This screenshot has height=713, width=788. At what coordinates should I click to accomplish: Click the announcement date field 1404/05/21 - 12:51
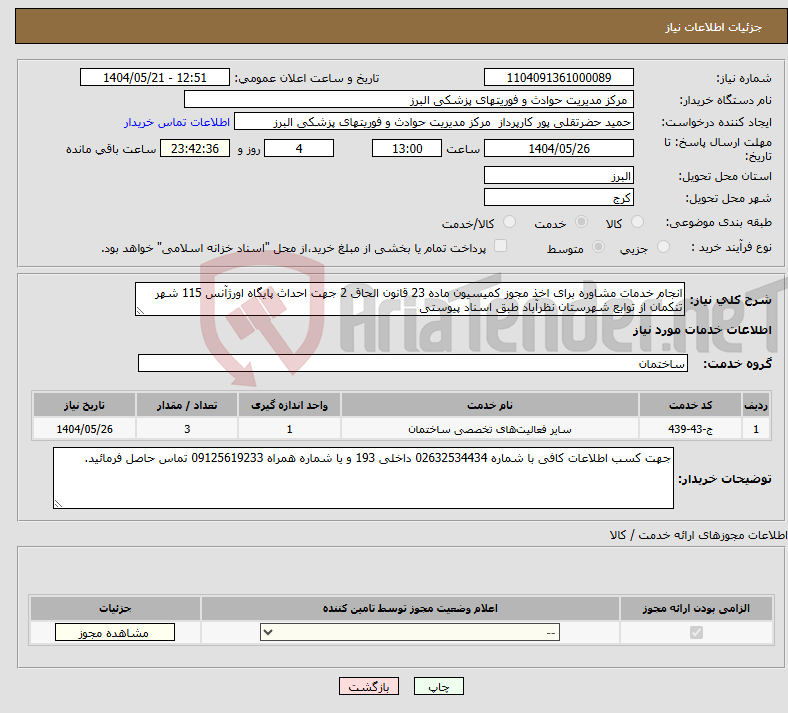(x=155, y=77)
